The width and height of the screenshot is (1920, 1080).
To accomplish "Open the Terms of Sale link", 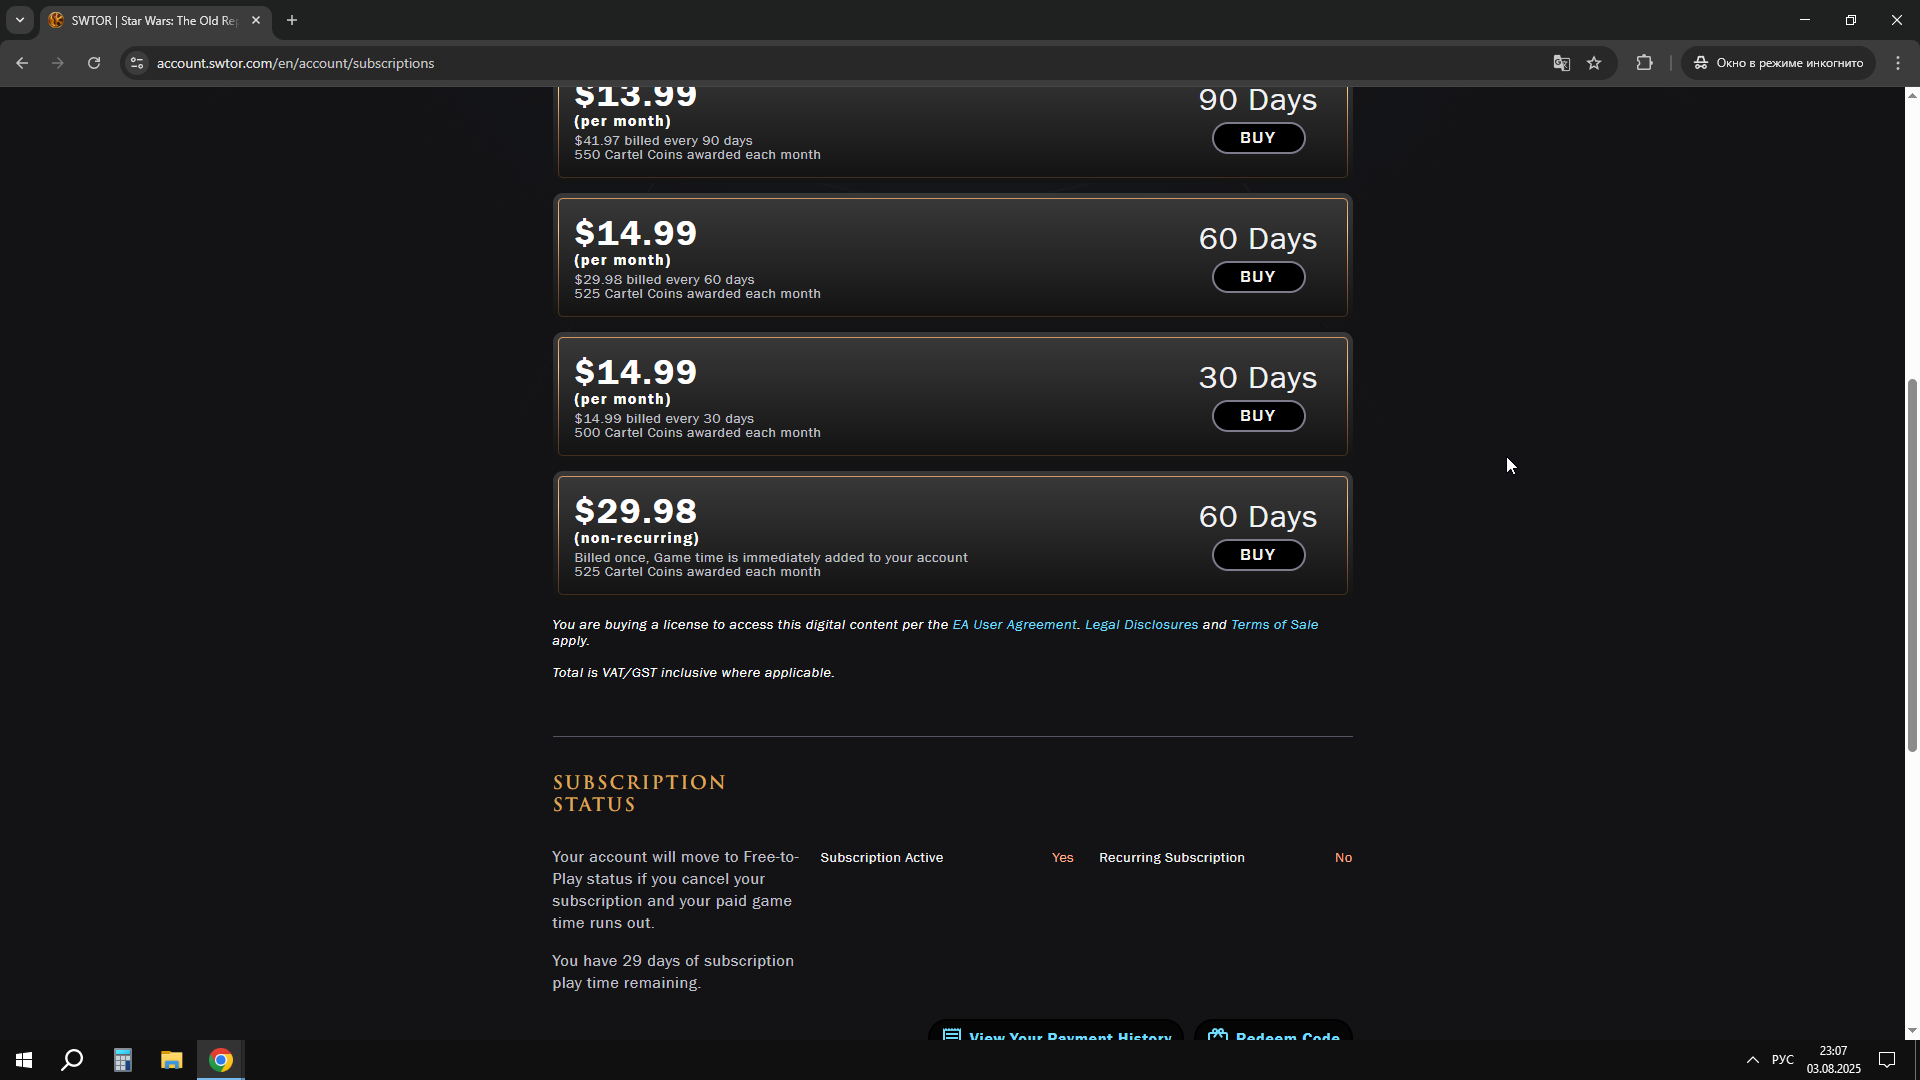I will point(1274,625).
